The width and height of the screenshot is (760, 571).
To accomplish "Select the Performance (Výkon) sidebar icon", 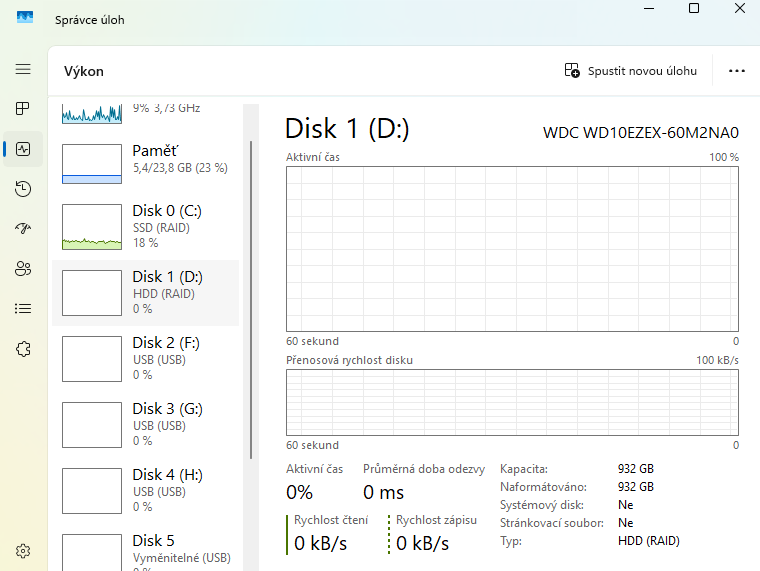I will click(x=23, y=149).
